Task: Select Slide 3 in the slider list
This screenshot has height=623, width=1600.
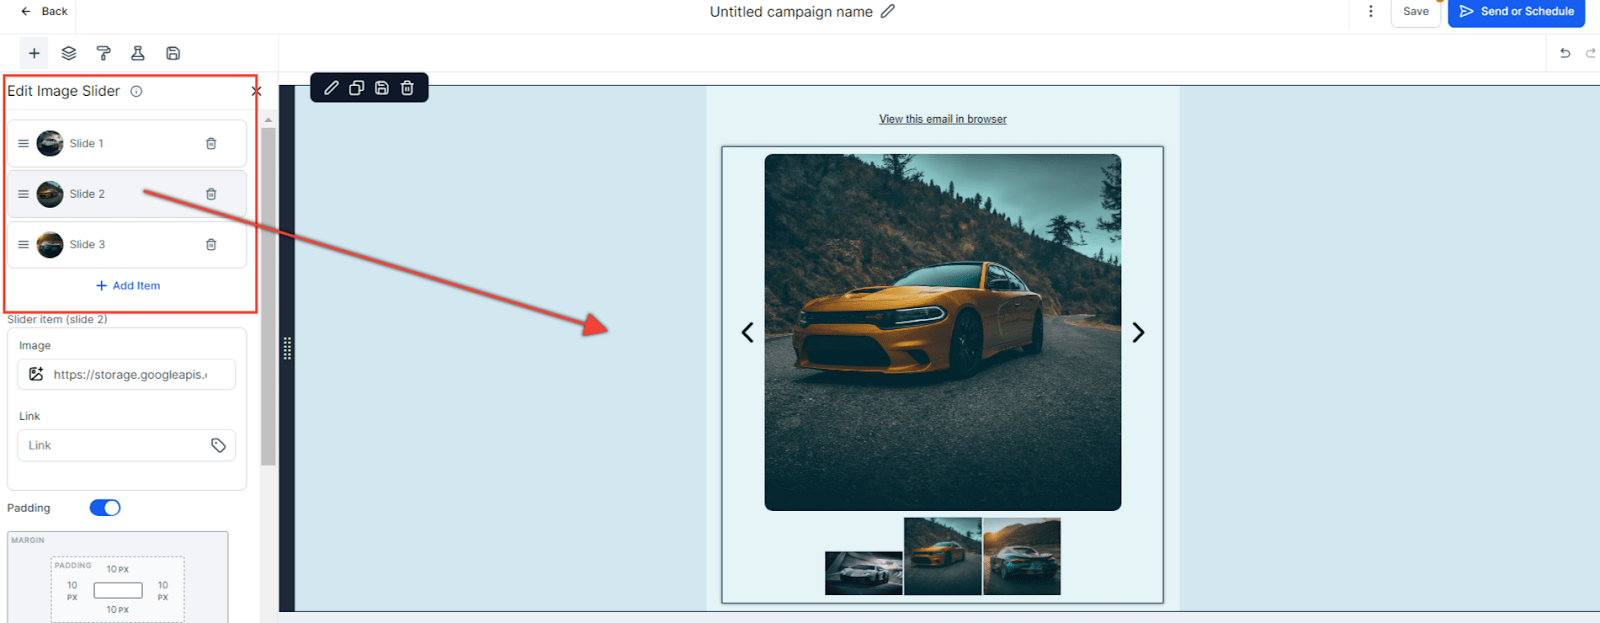Action: coord(88,245)
